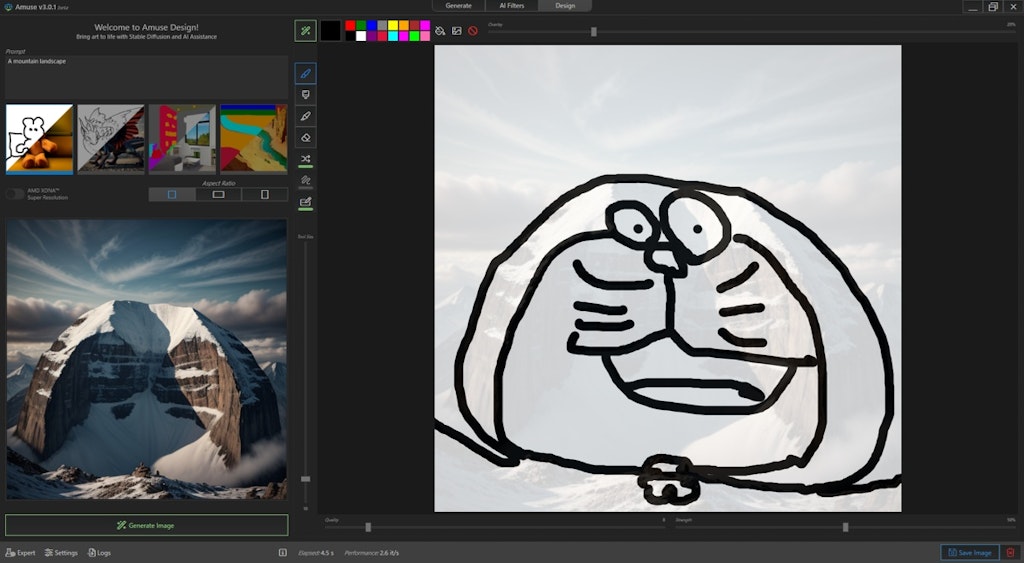The width and height of the screenshot is (1024, 563).
Task: Select the pen drawing tool
Action: click(x=306, y=73)
